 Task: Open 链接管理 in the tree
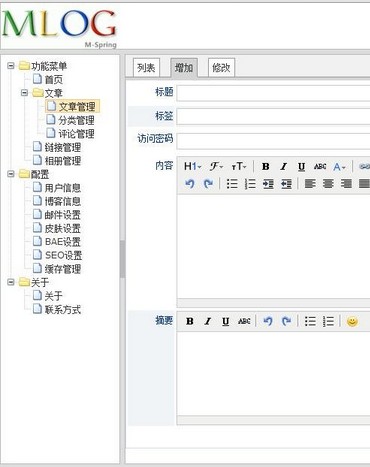pyautogui.click(x=57, y=147)
